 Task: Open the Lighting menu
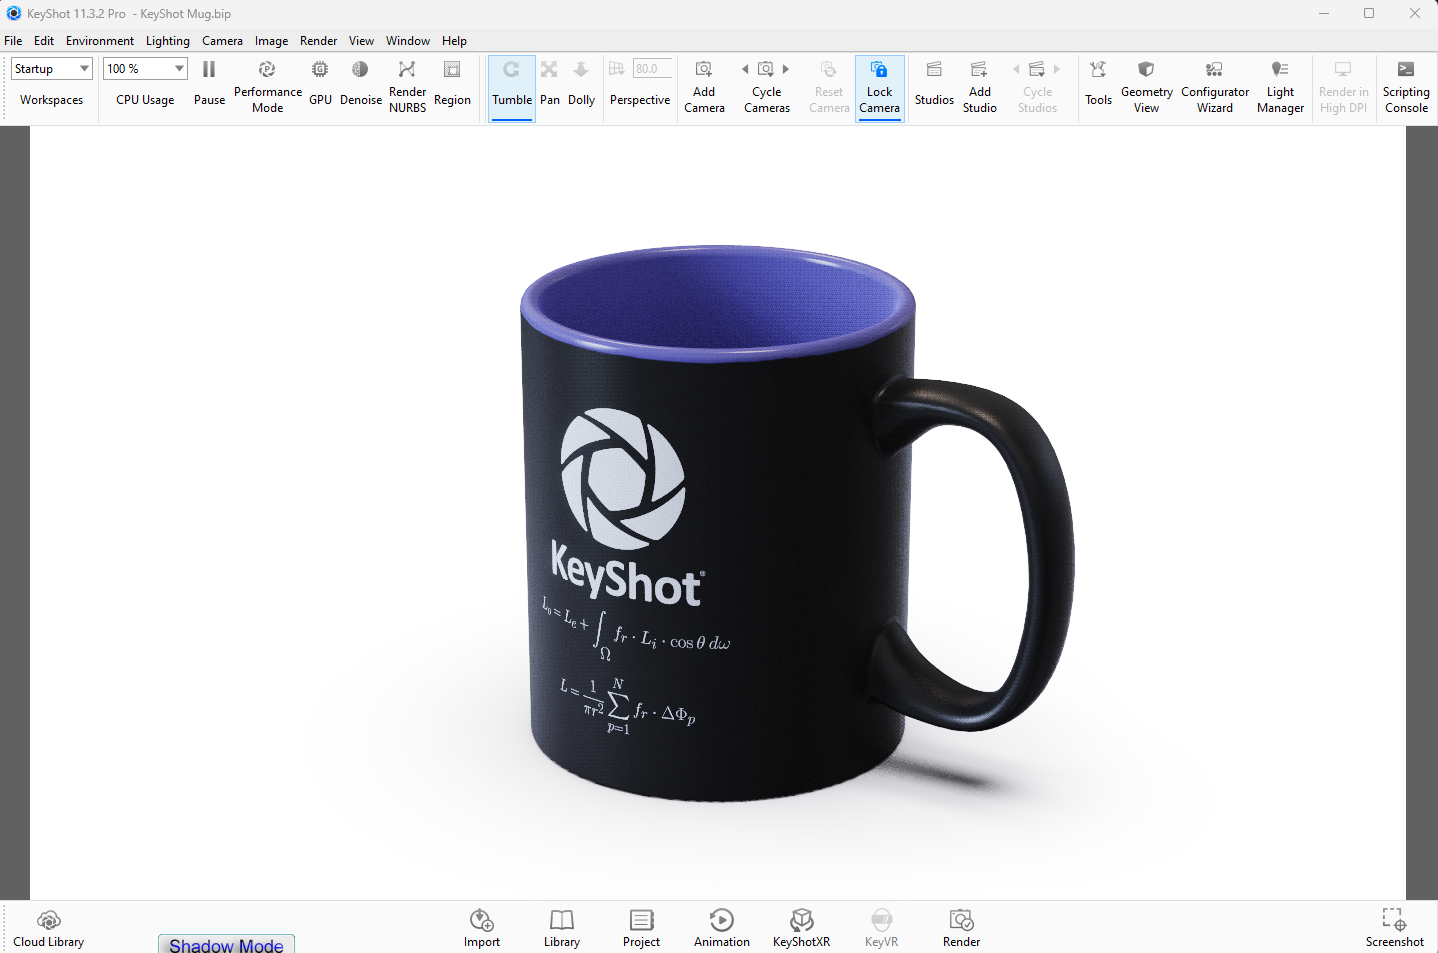click(x=168, y=41)
